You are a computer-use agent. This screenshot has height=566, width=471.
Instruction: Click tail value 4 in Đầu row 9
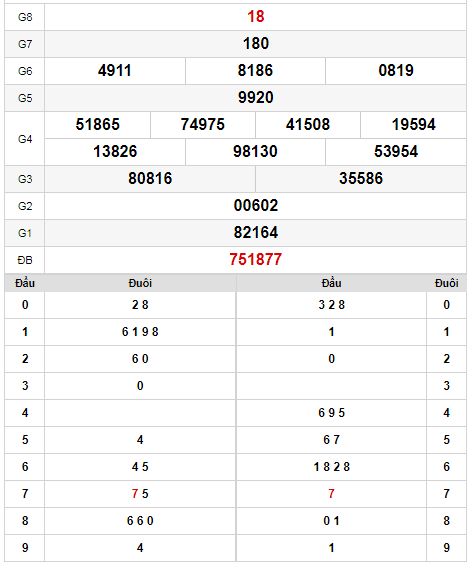coord(140,548)
